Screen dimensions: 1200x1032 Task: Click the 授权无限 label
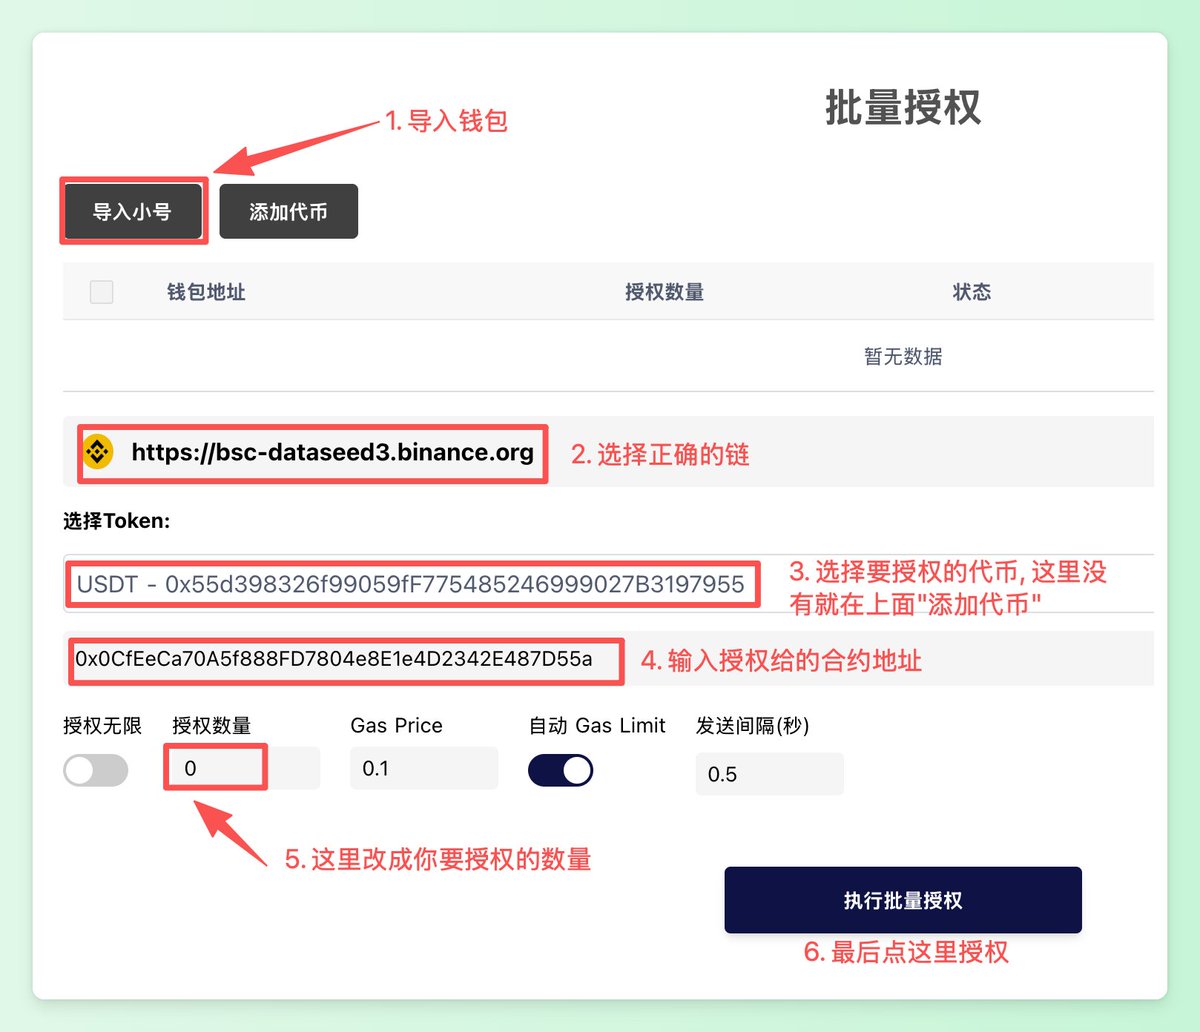click(x=103, y=726)
